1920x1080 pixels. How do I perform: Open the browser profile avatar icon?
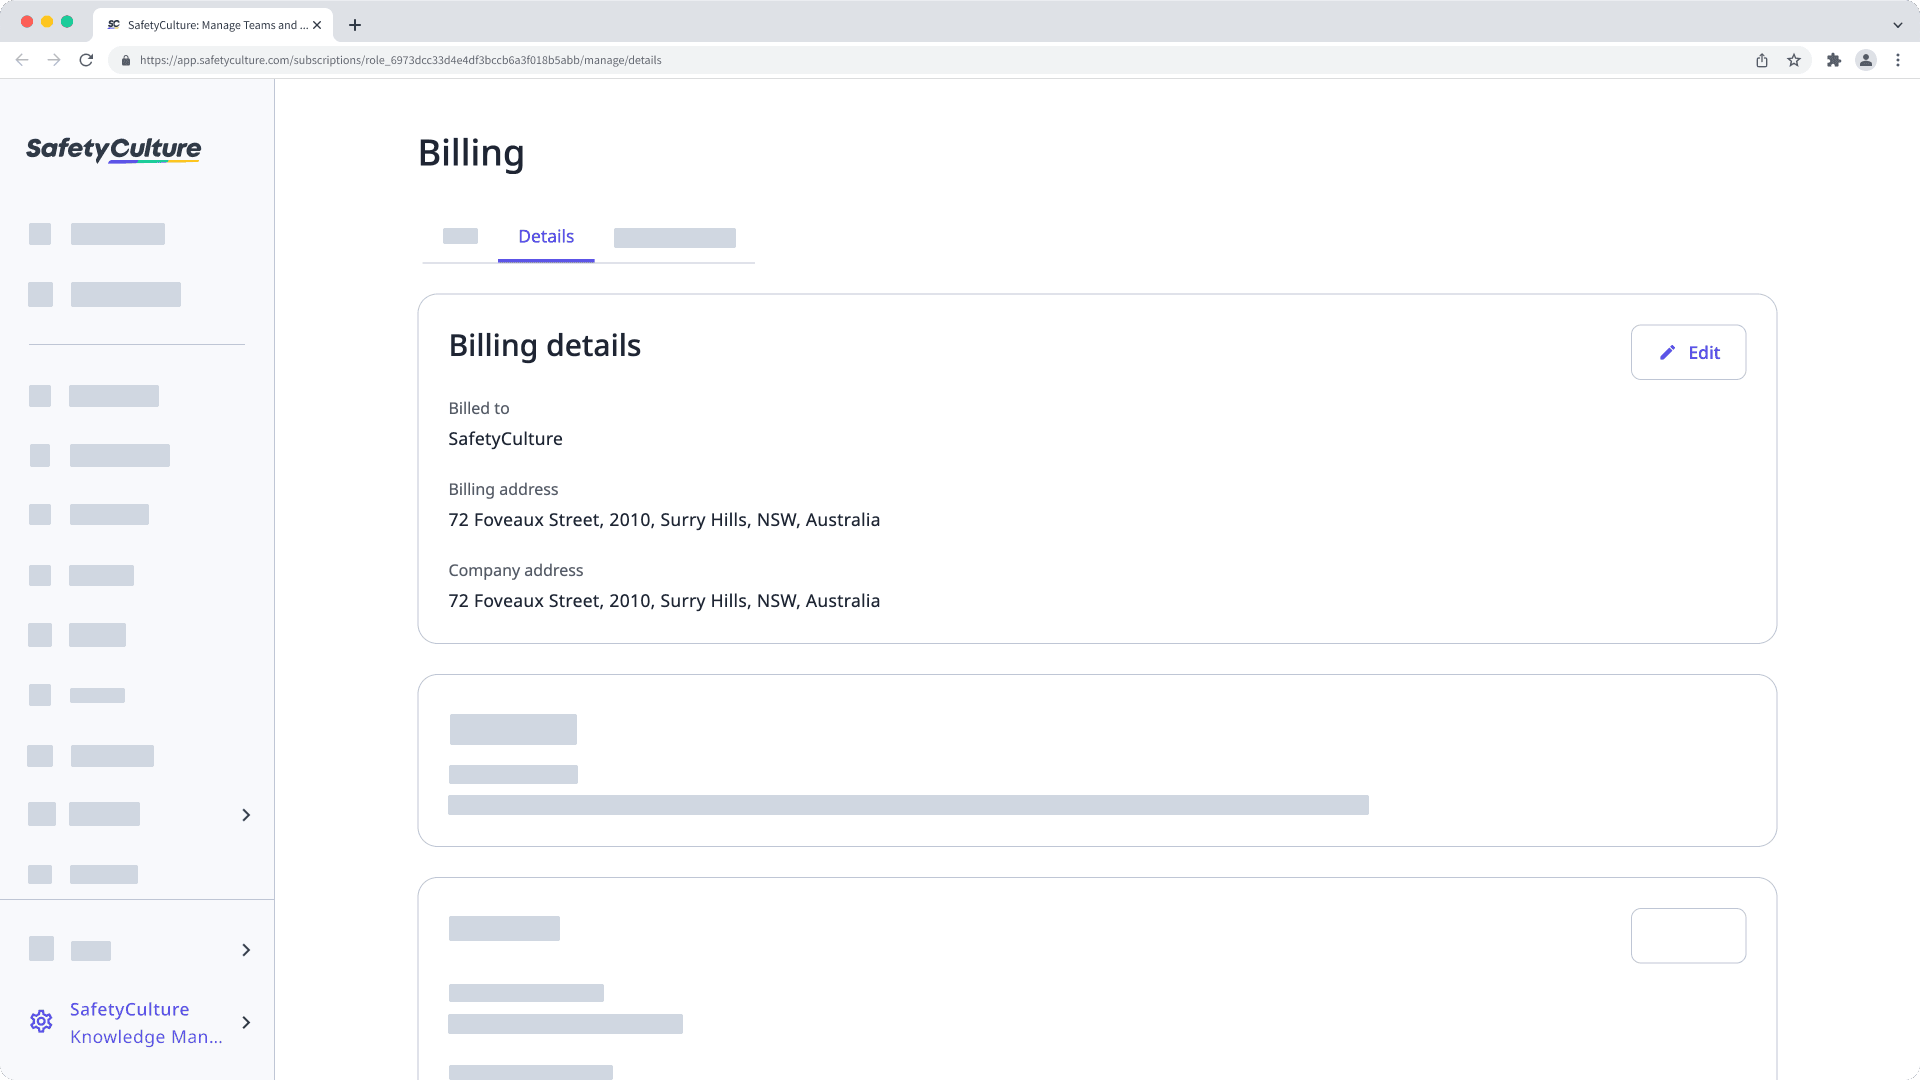(1866, 60)
